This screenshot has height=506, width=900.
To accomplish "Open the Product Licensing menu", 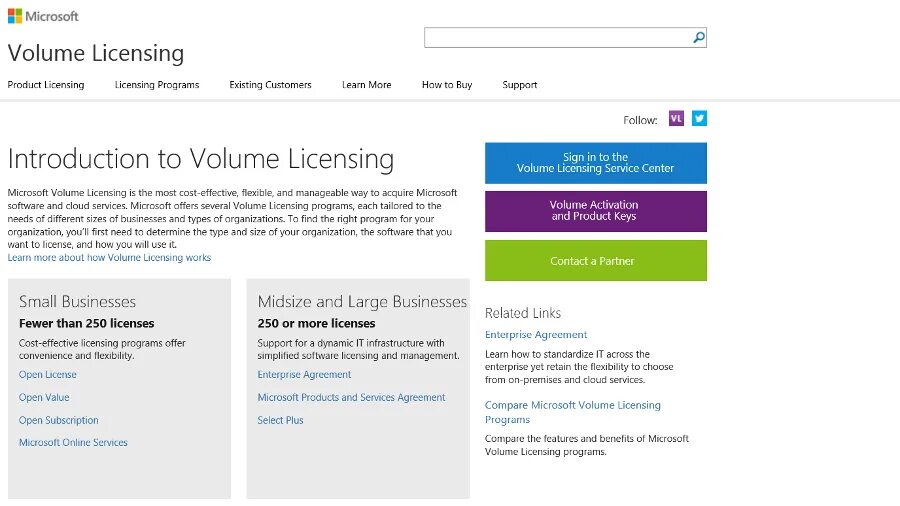I will (46, 85).
